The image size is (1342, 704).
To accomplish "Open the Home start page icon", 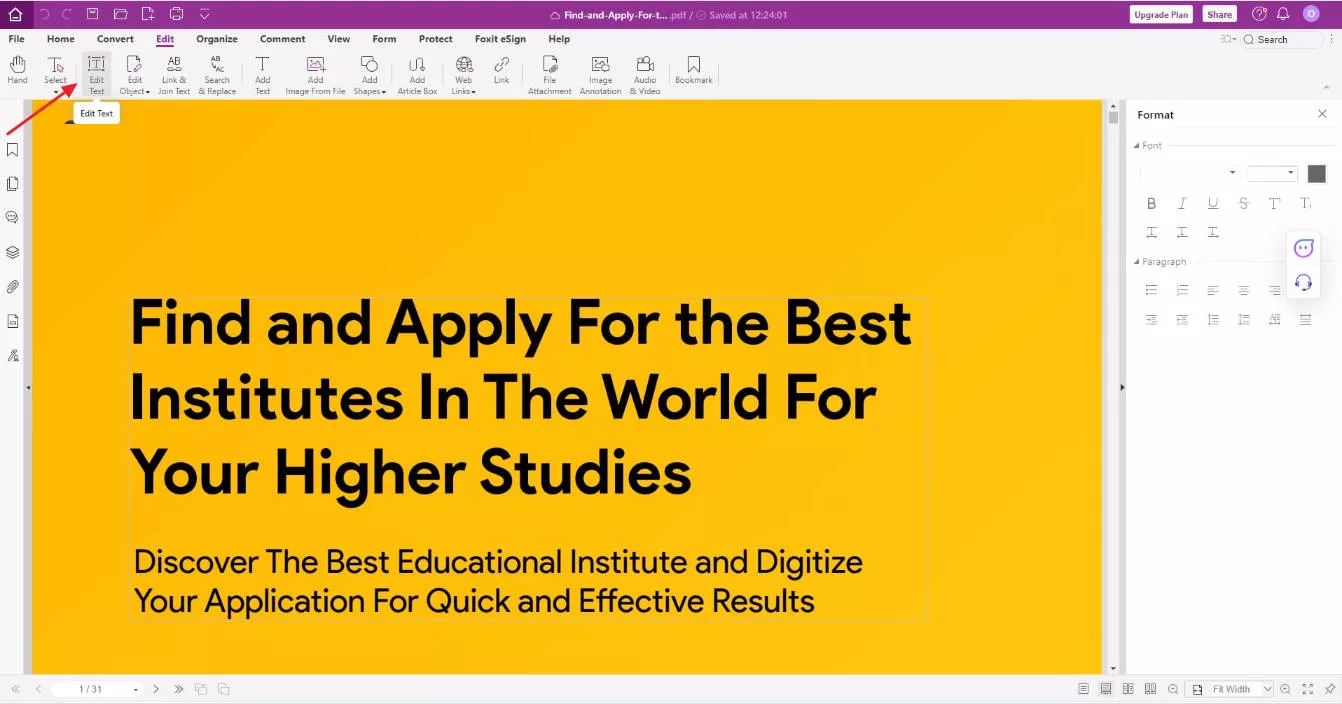I will (x=15, y=14).
